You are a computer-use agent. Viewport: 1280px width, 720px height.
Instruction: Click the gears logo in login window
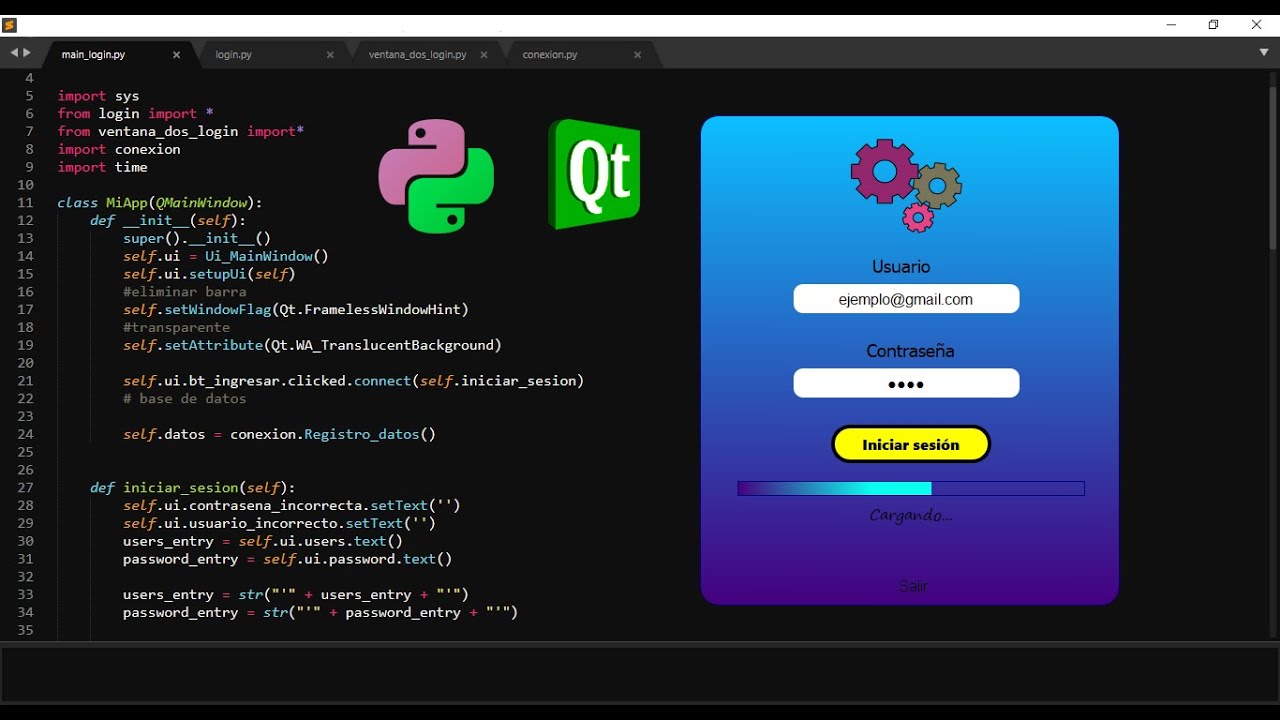click(906, 185)
